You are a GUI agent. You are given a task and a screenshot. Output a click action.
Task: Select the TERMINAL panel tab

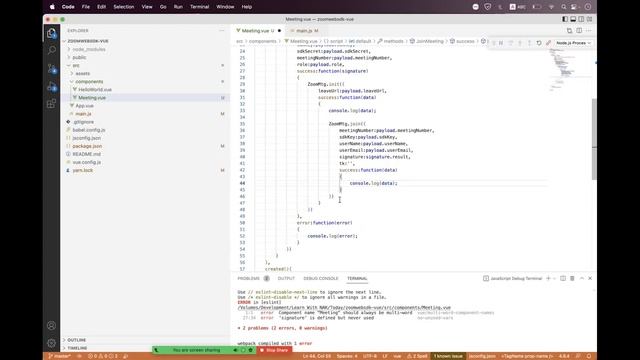357,278
